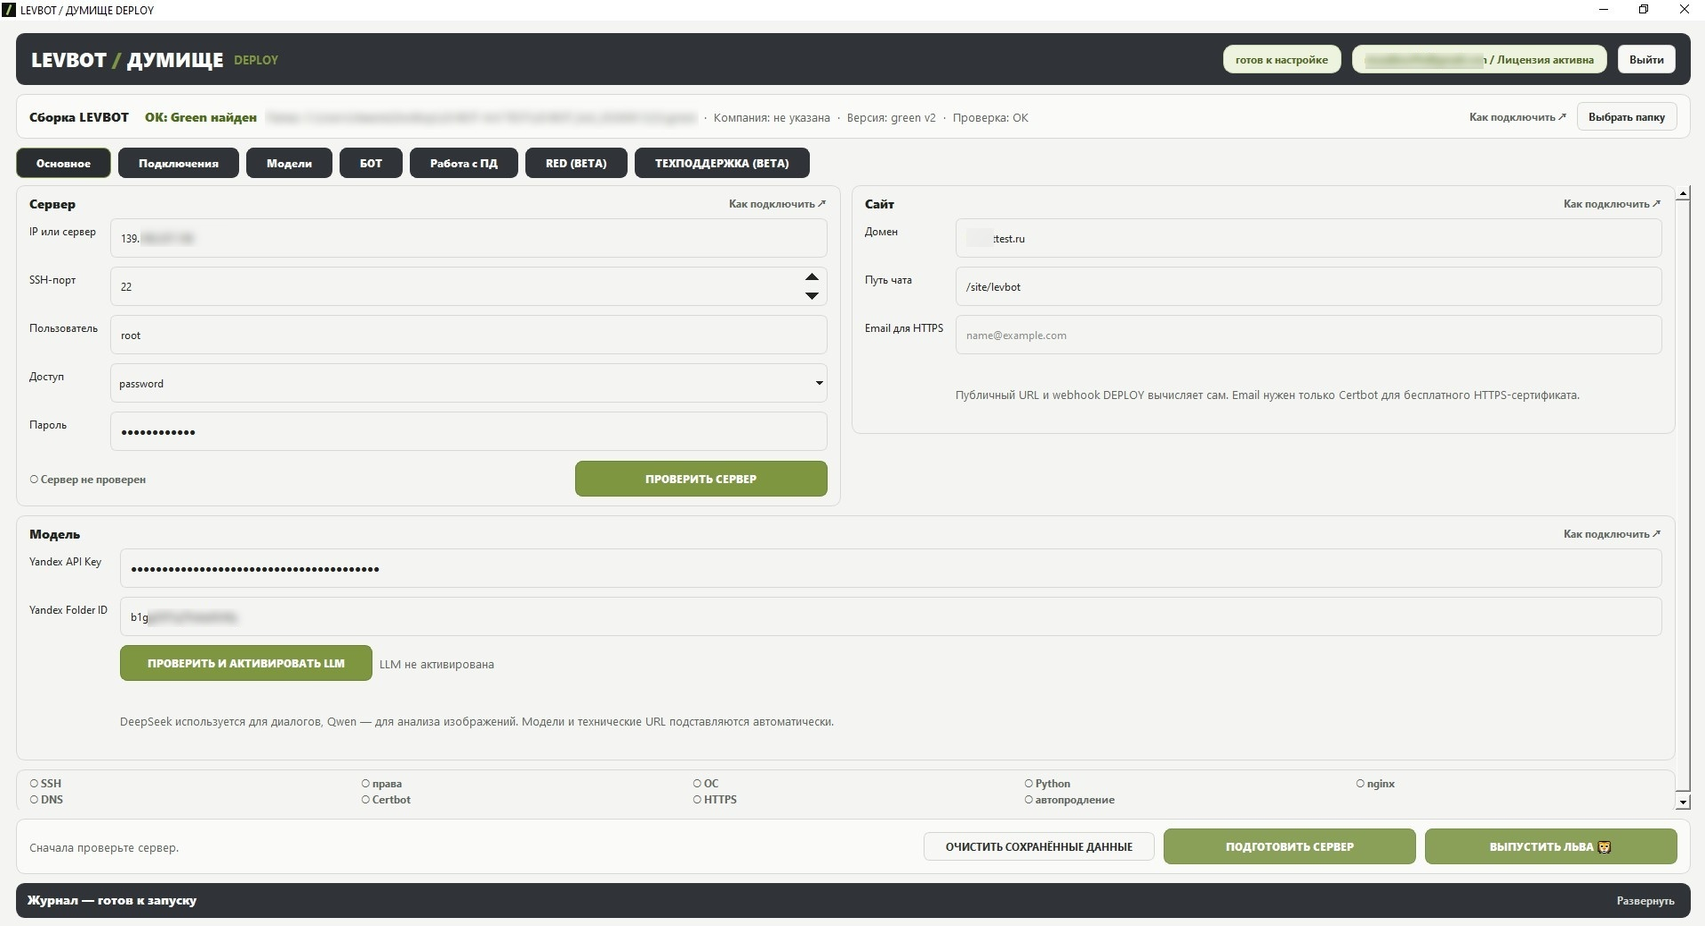Image resolution: width=1705 pixels, height=926 pixels.
Task: Focus the Yandex Folder ID field
Action: [x=891, y=616]
